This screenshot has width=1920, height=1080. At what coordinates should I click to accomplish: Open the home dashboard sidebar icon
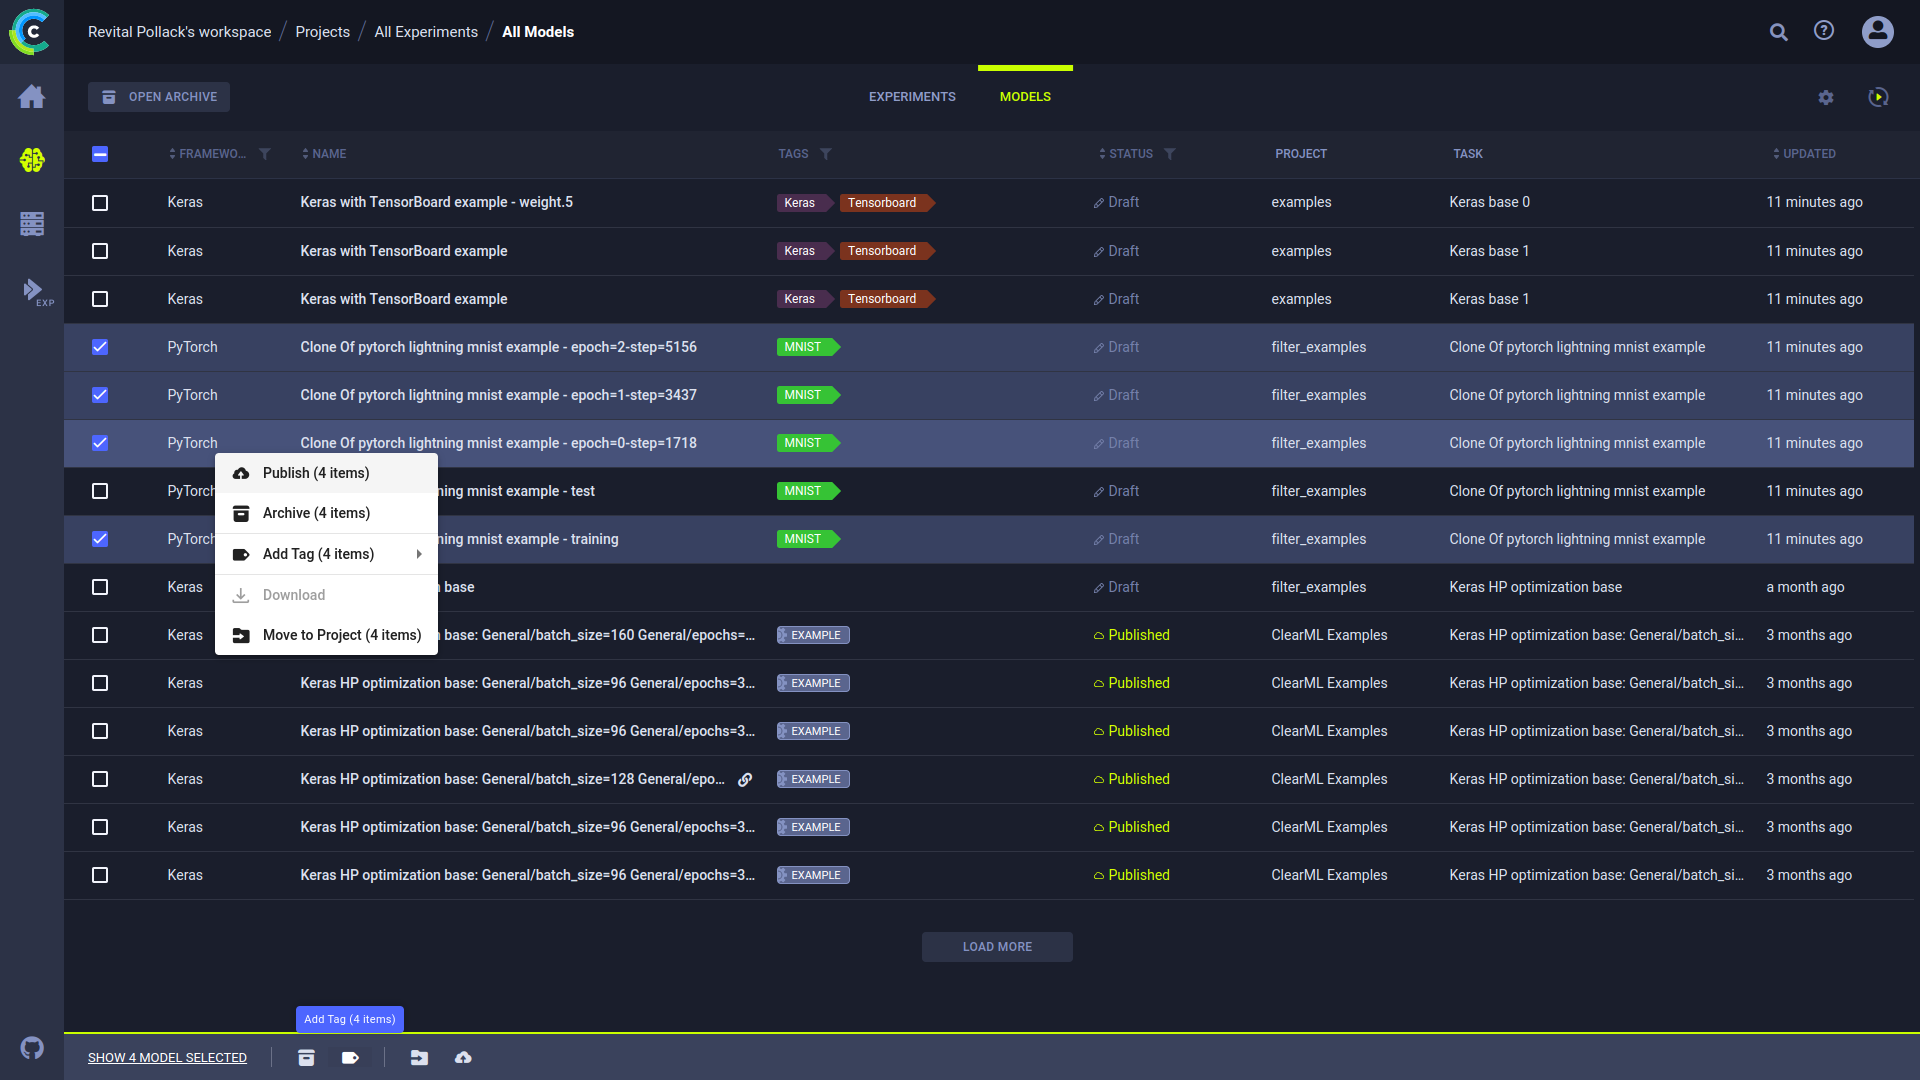coord(32,97)
